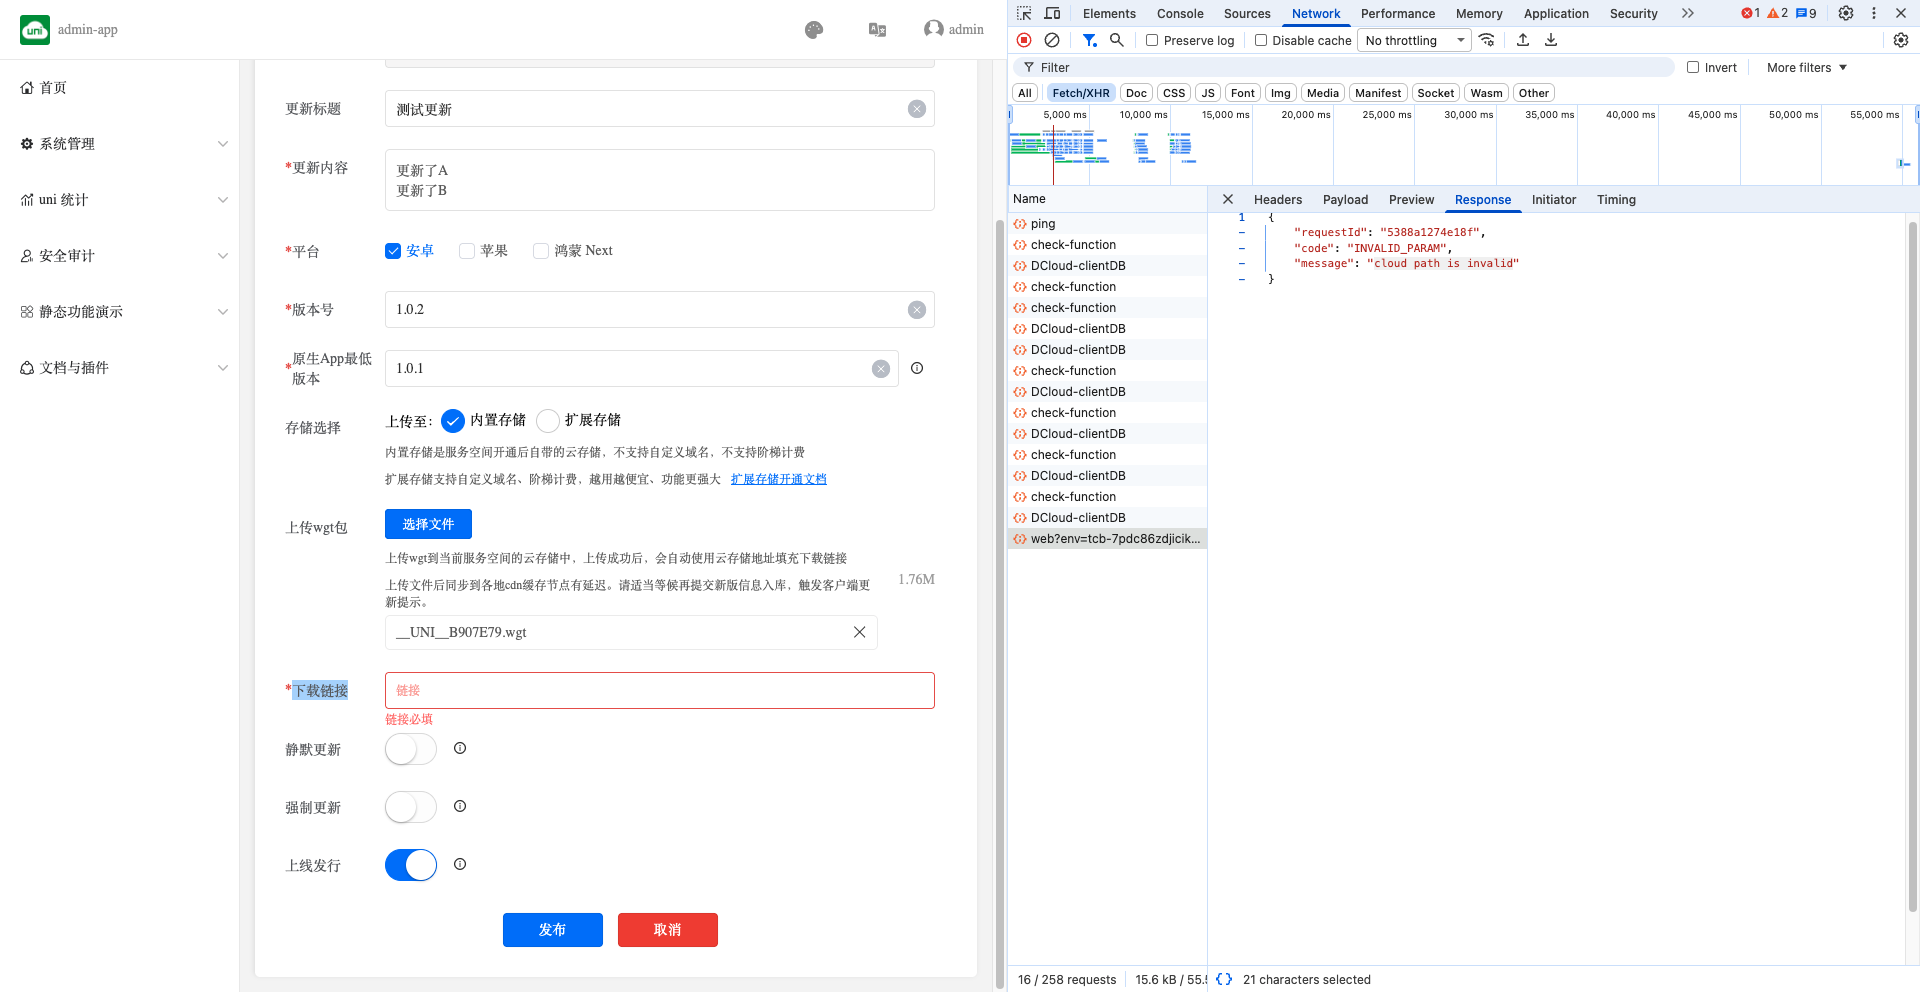Pretty-print response with braces icon
Image resolution: width=1920 pixels, height=992 pixels.
point(1224,979)
